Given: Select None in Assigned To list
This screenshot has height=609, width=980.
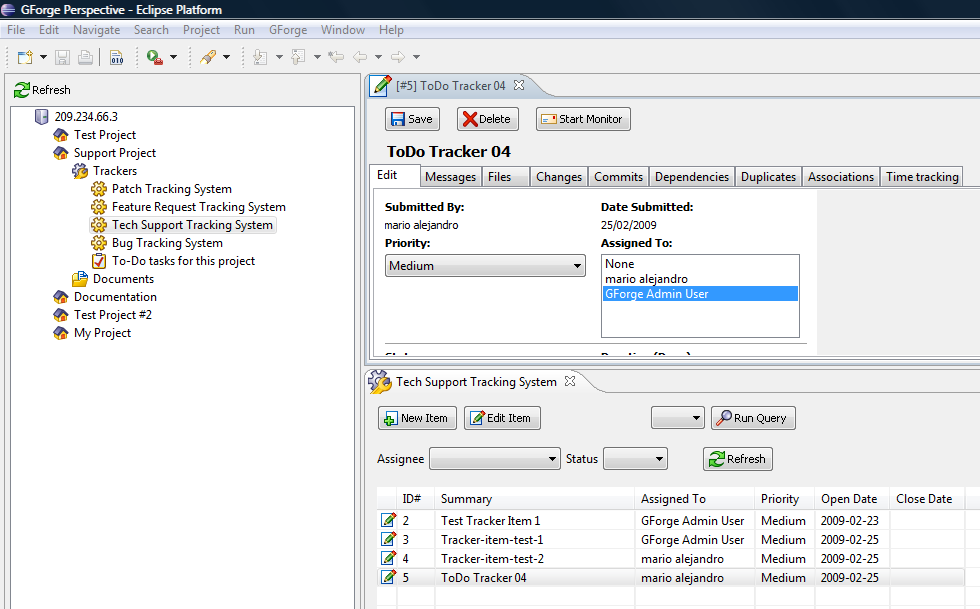Looking at the screenshot, I should [700, 264].
